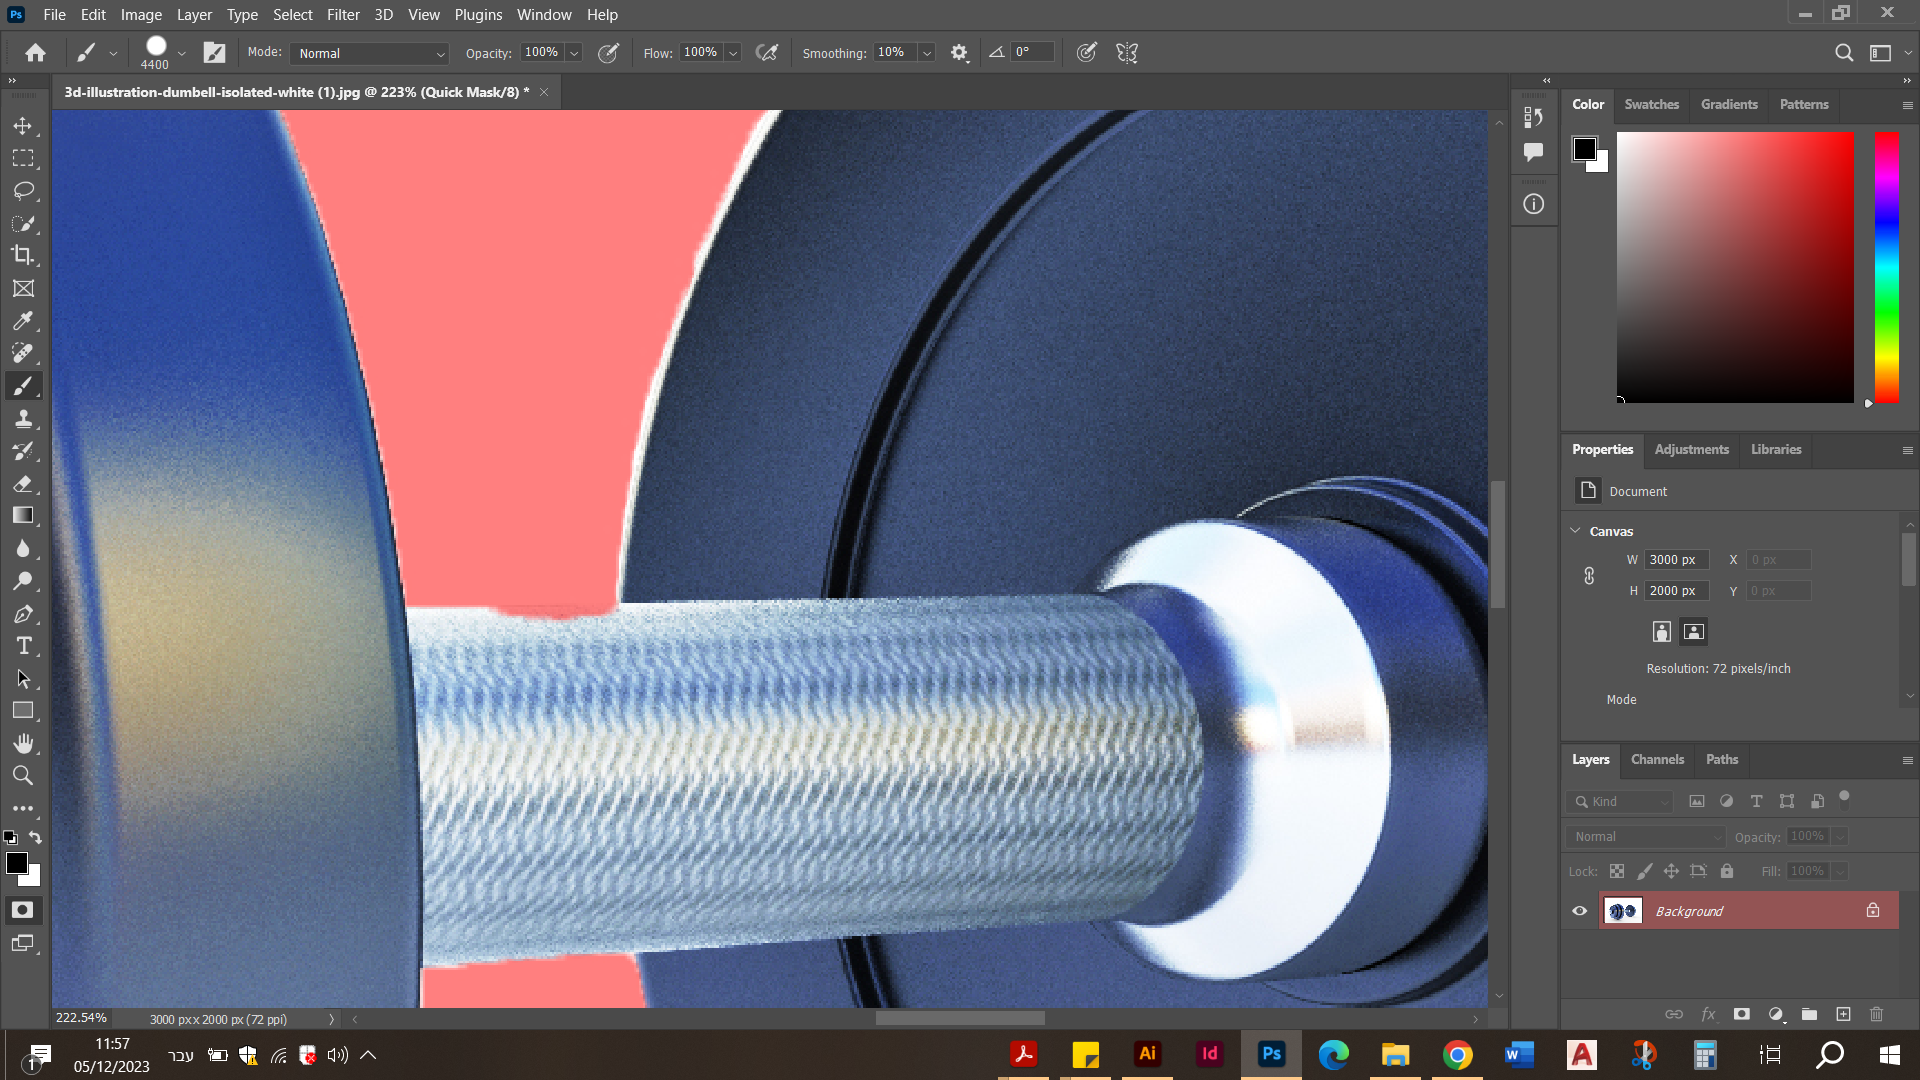
Task: Click the Zoom tool in toolbar
Action: click(23, 775)
